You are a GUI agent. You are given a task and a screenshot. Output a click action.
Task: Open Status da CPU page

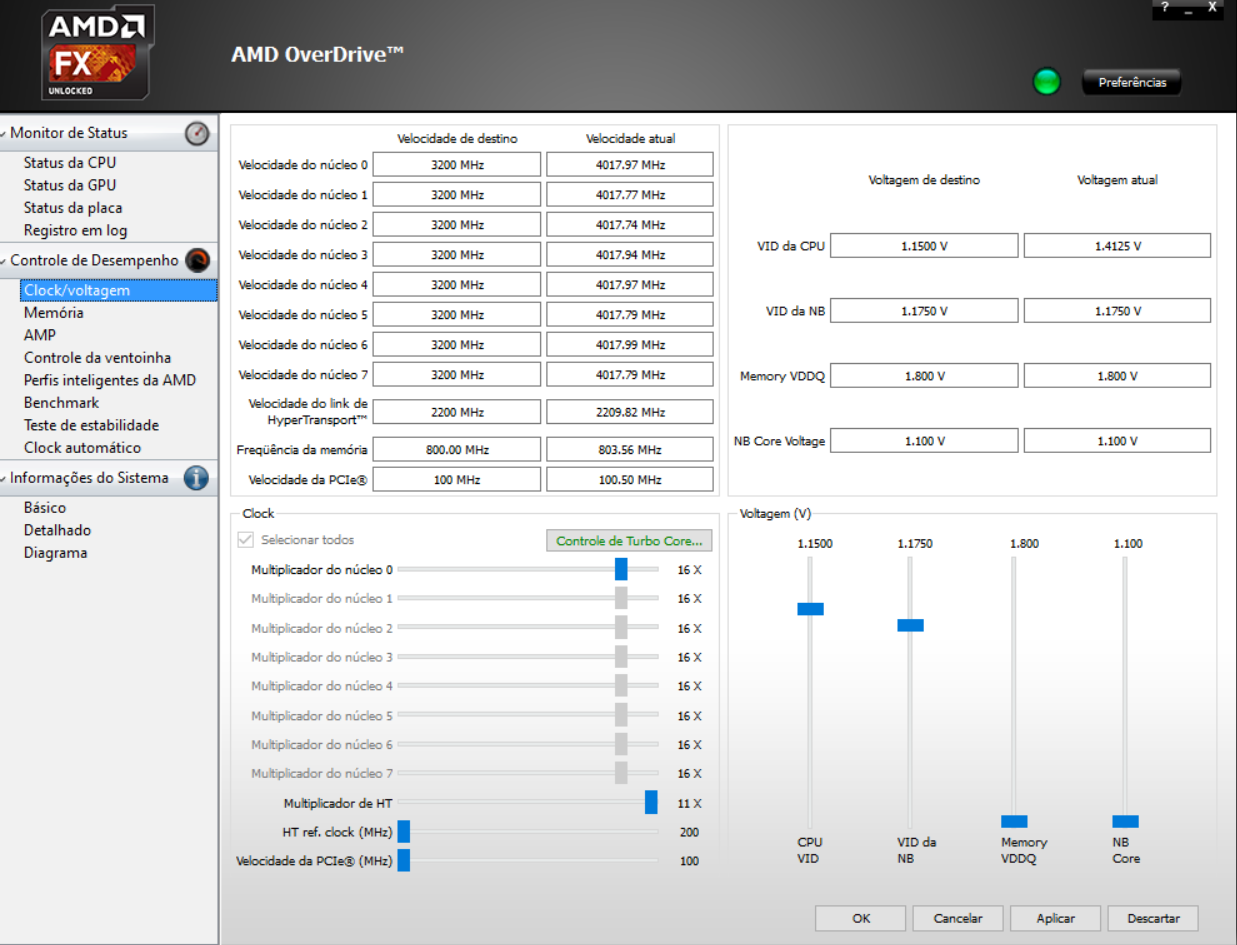click(x=70, y=162)
